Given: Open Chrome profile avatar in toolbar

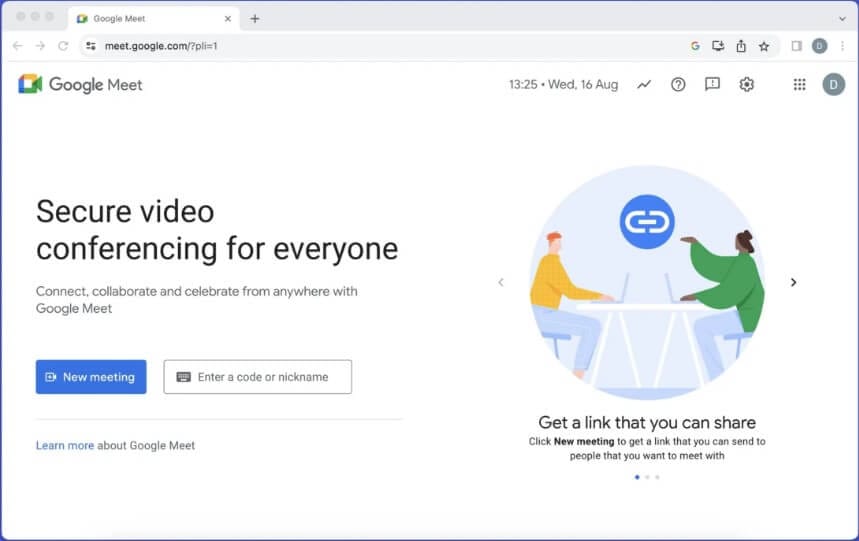Looking at the screenshot, I should coord(820,46).
